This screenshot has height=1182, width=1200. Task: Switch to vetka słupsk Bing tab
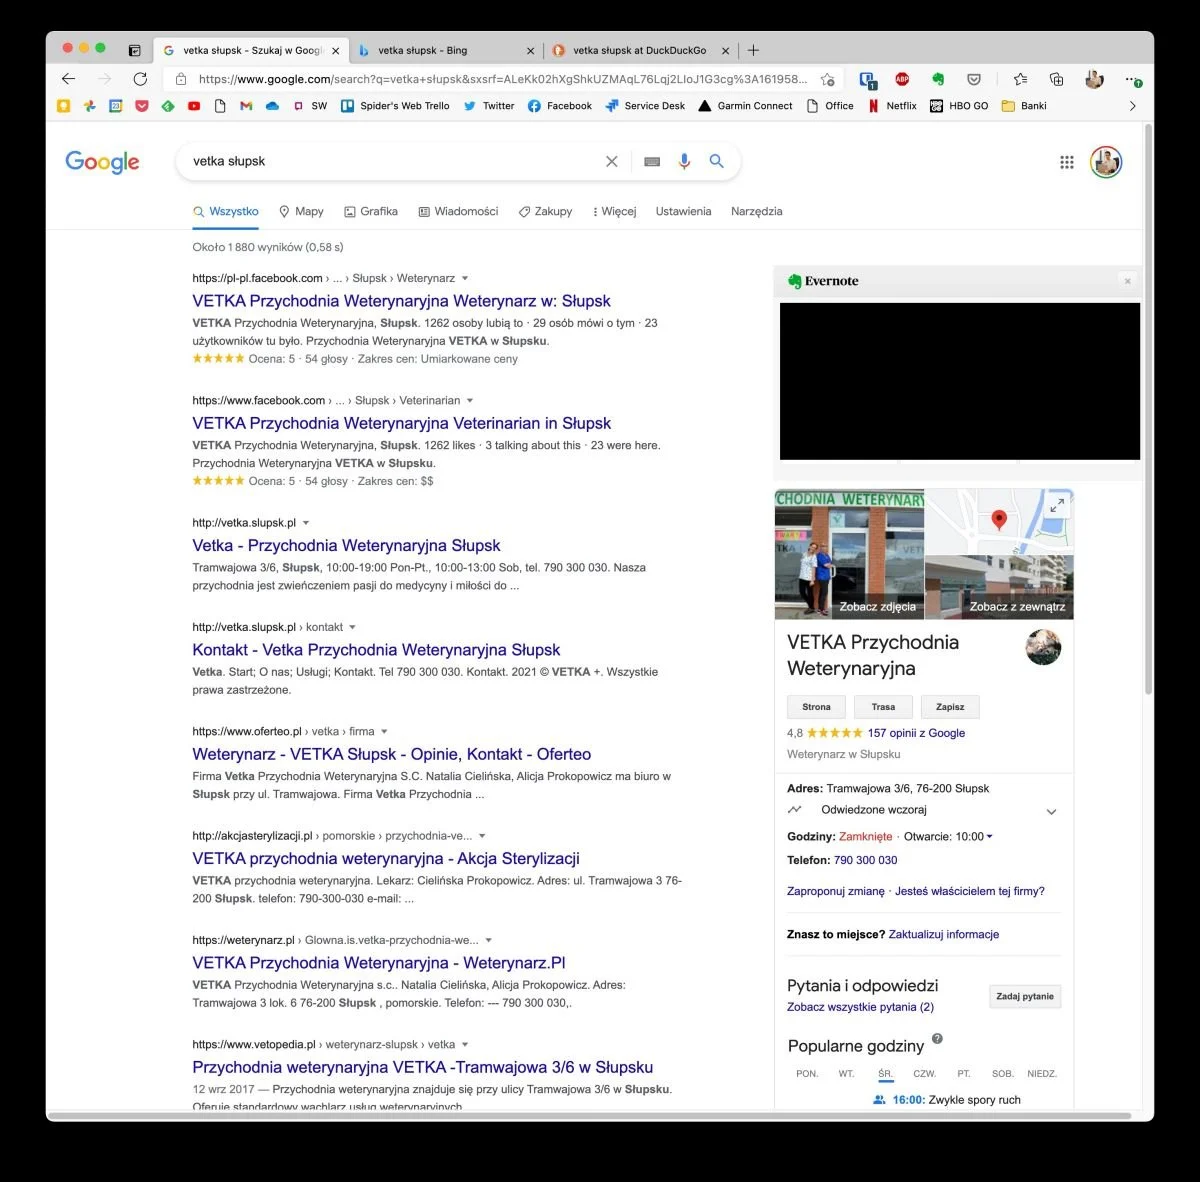click(x=445, y=50)
